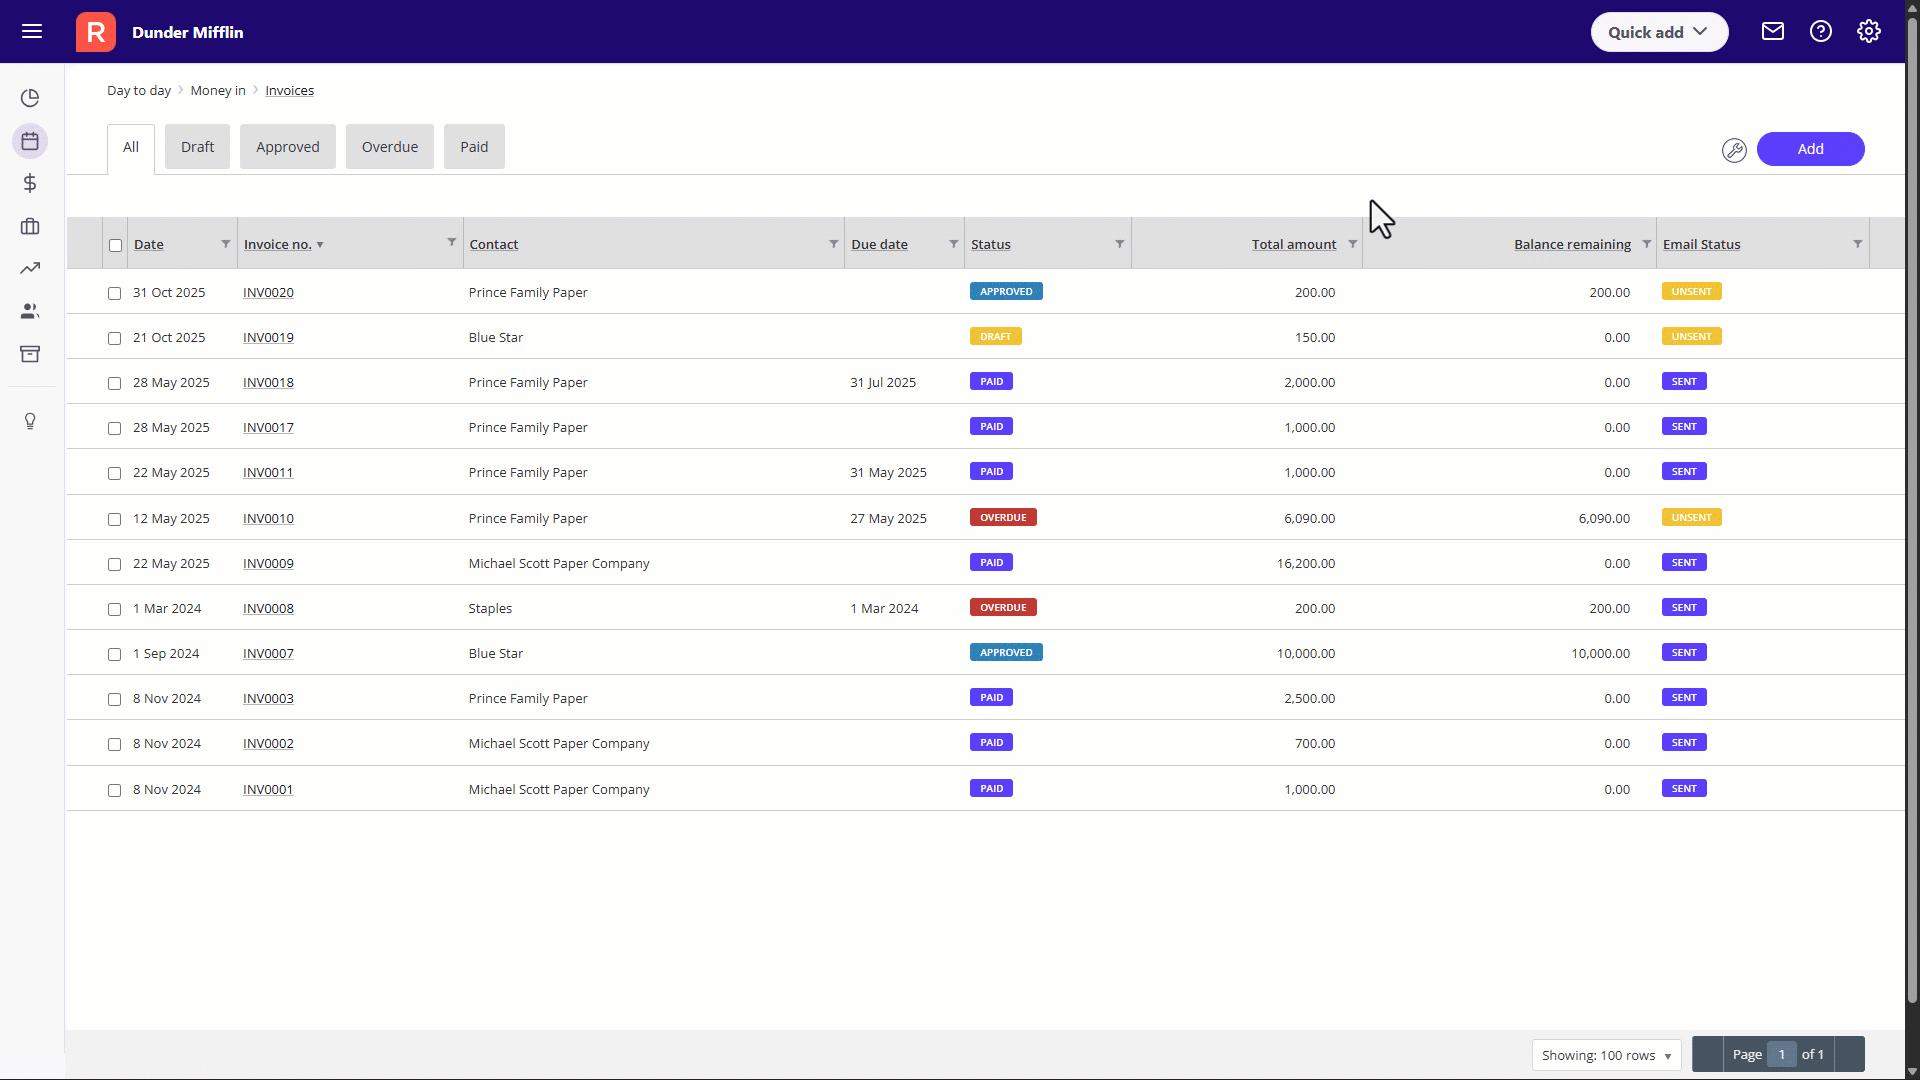
Task: Open the INV0010 invoice link
Action: pyautogui.click(x=268, y=519)
